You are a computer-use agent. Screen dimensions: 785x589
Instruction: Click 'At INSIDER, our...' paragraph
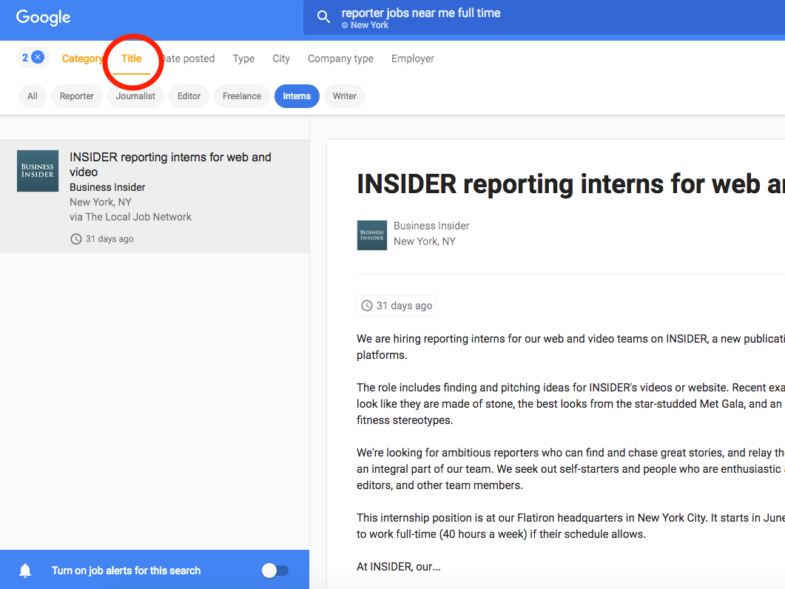click(x=399, y=566)
